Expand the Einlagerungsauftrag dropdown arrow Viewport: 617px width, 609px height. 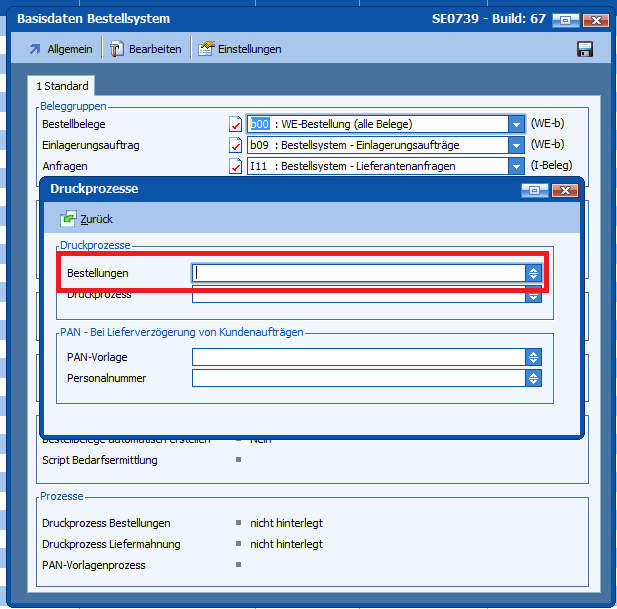coord(516,146)
